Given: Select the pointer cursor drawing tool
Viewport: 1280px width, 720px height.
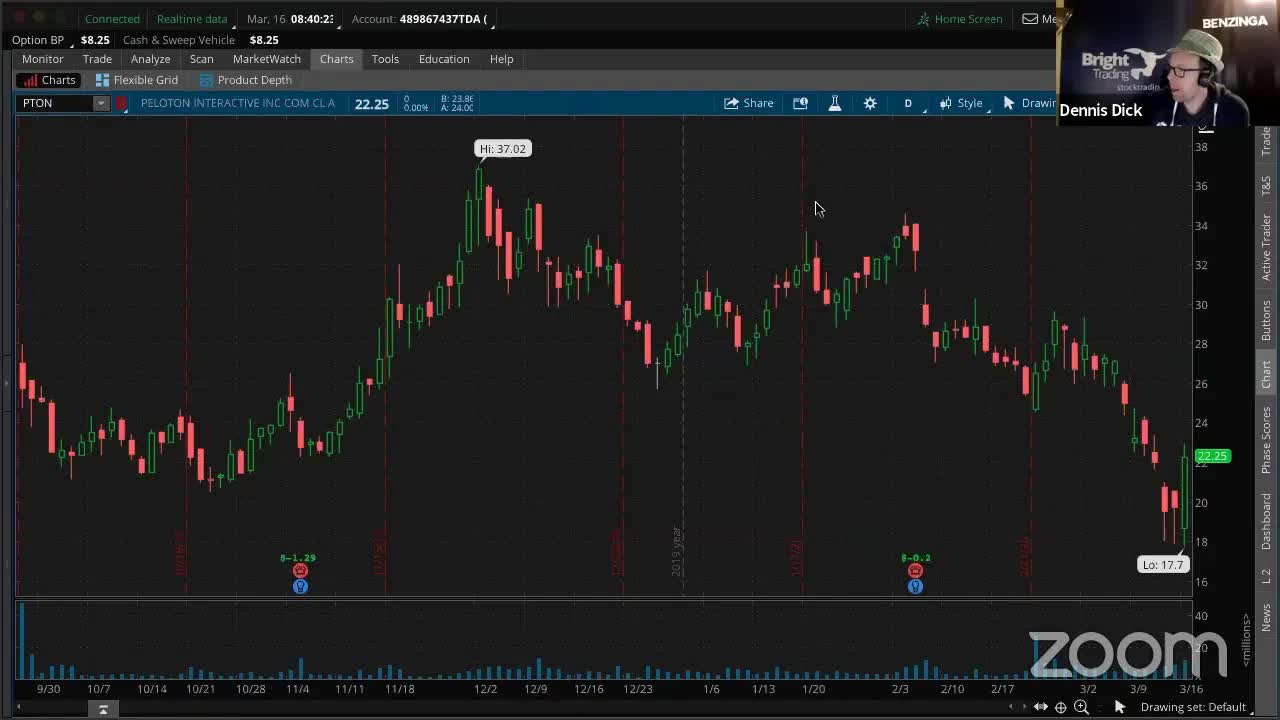Looking at the screenshot, I should click(1120, 707).
